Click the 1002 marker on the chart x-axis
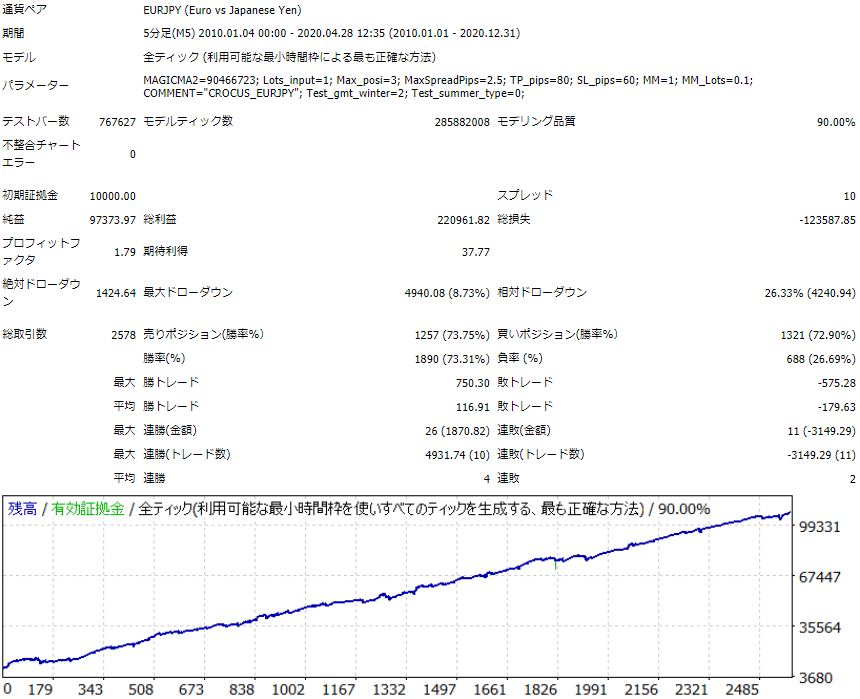This screenshot has height=699, width=860. pos(288,690)
